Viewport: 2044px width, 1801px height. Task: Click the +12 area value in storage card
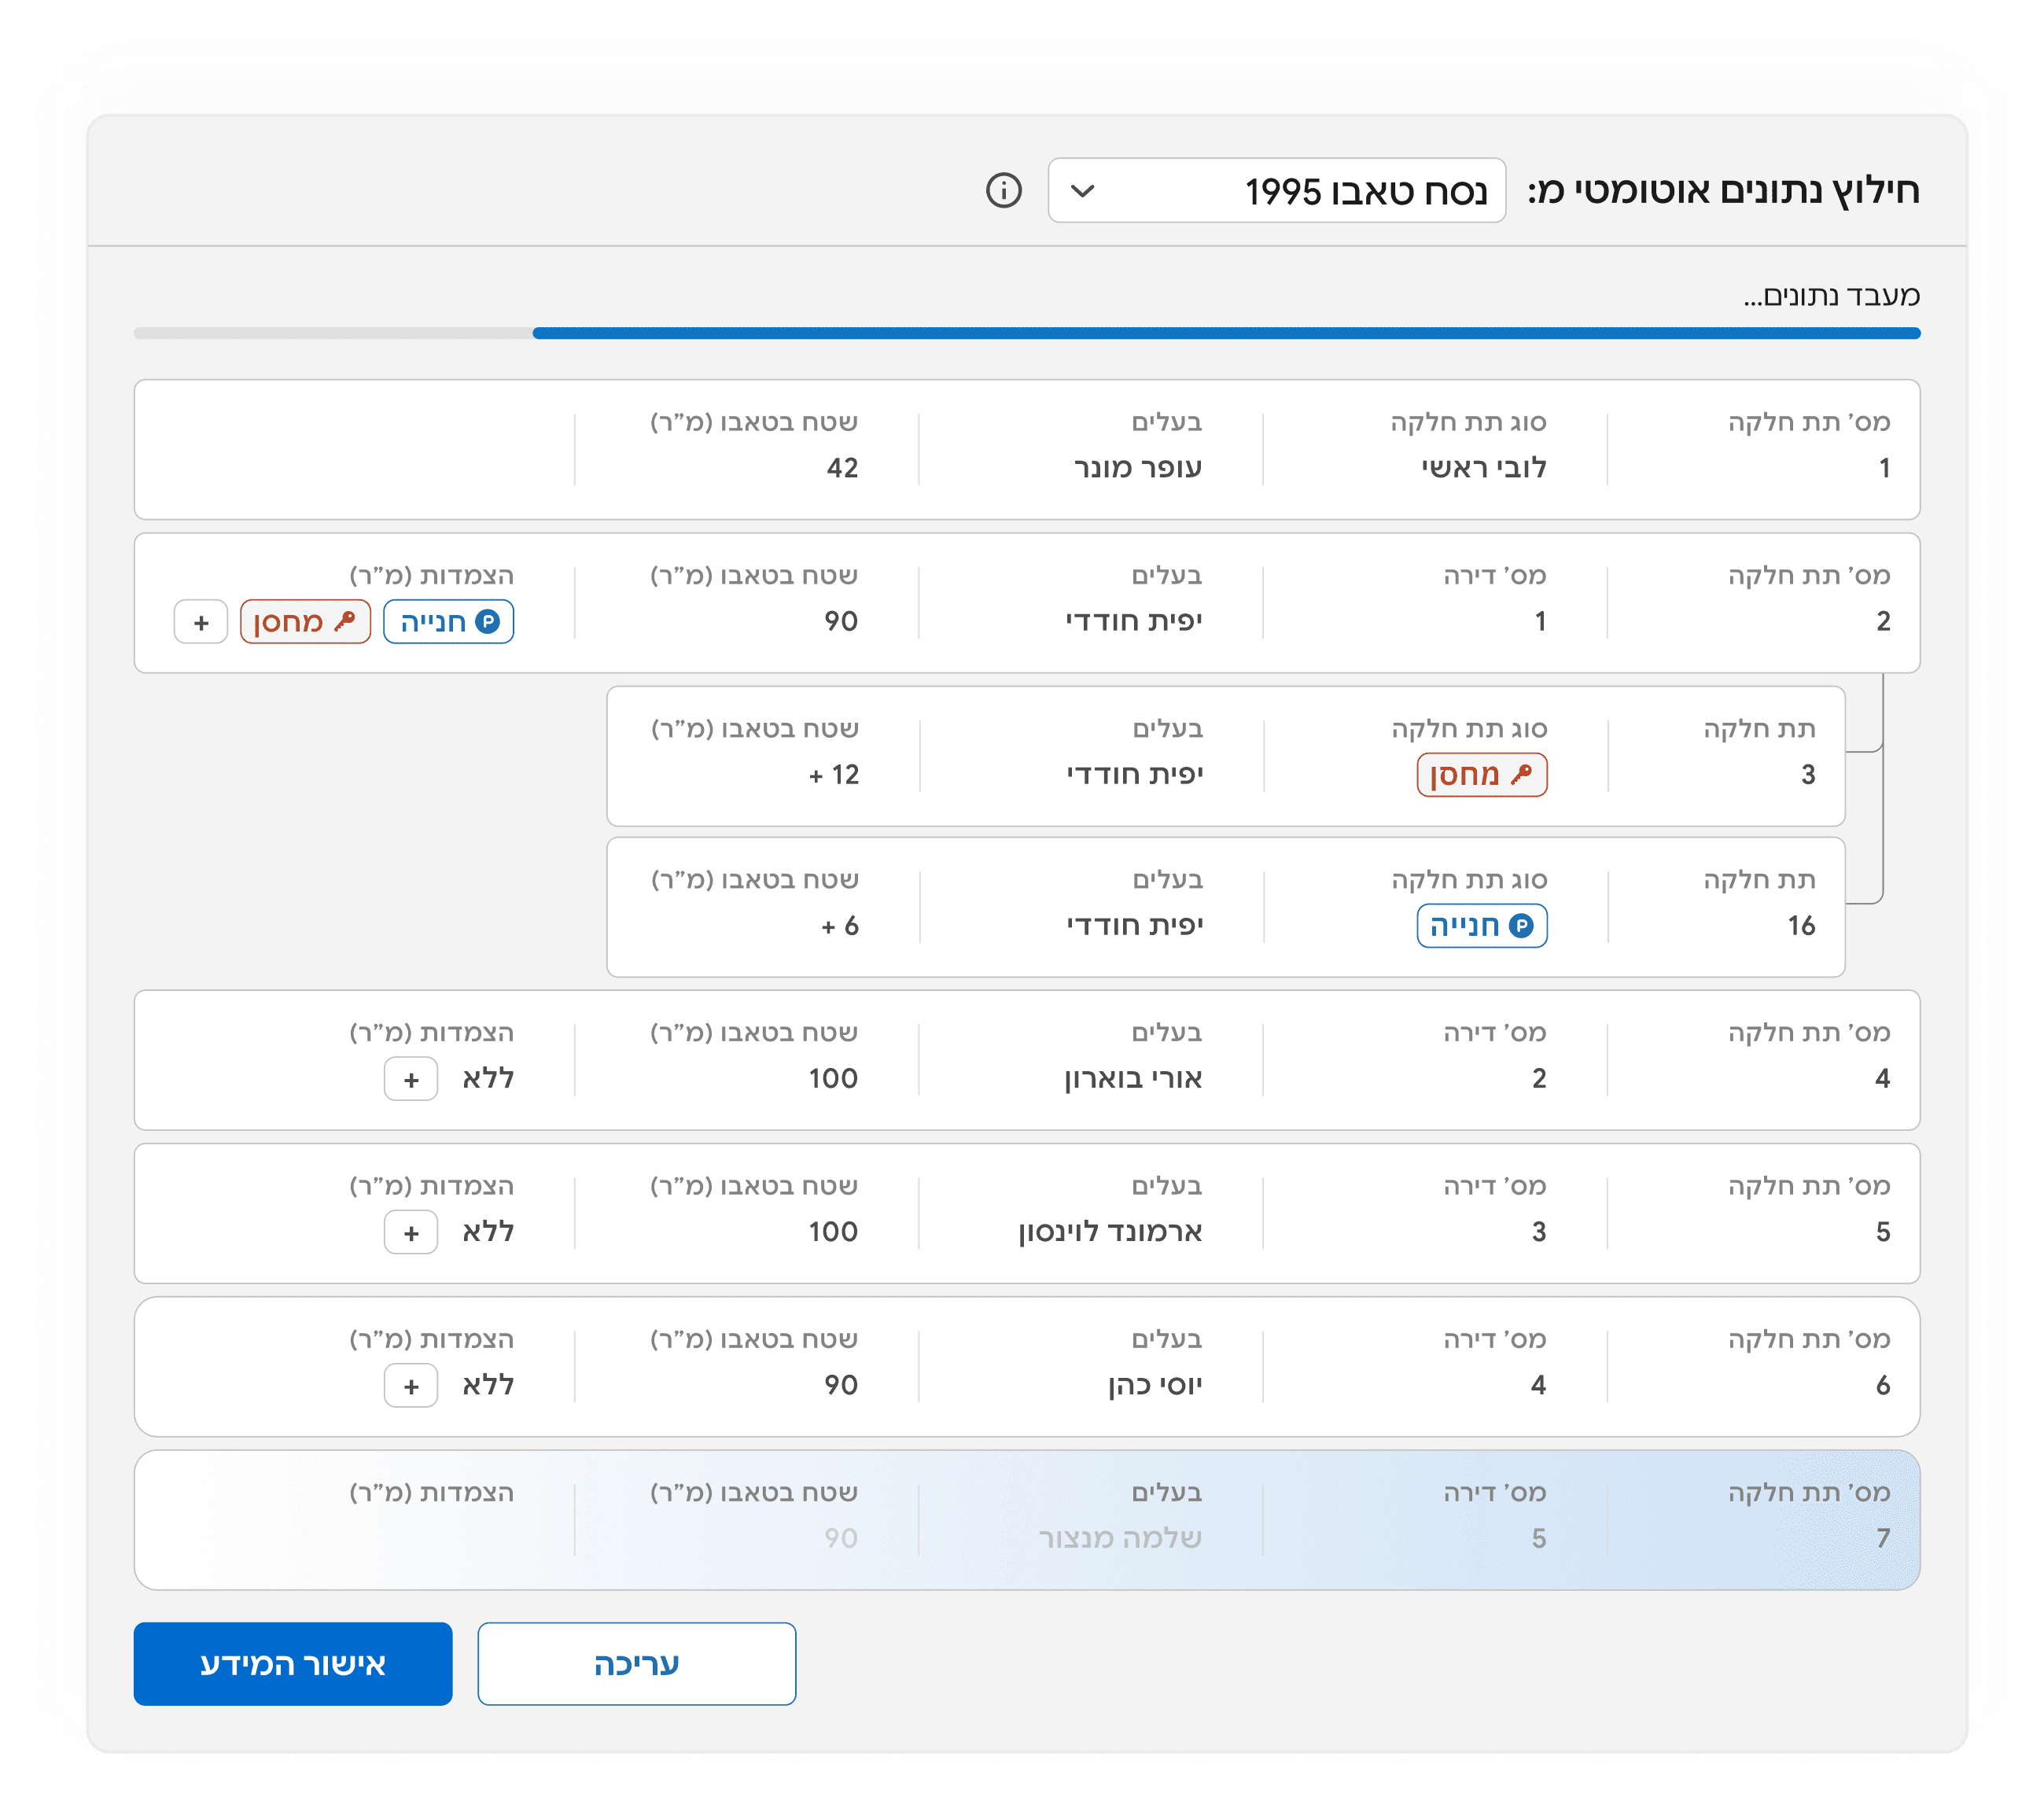click(x=834, y=774)
